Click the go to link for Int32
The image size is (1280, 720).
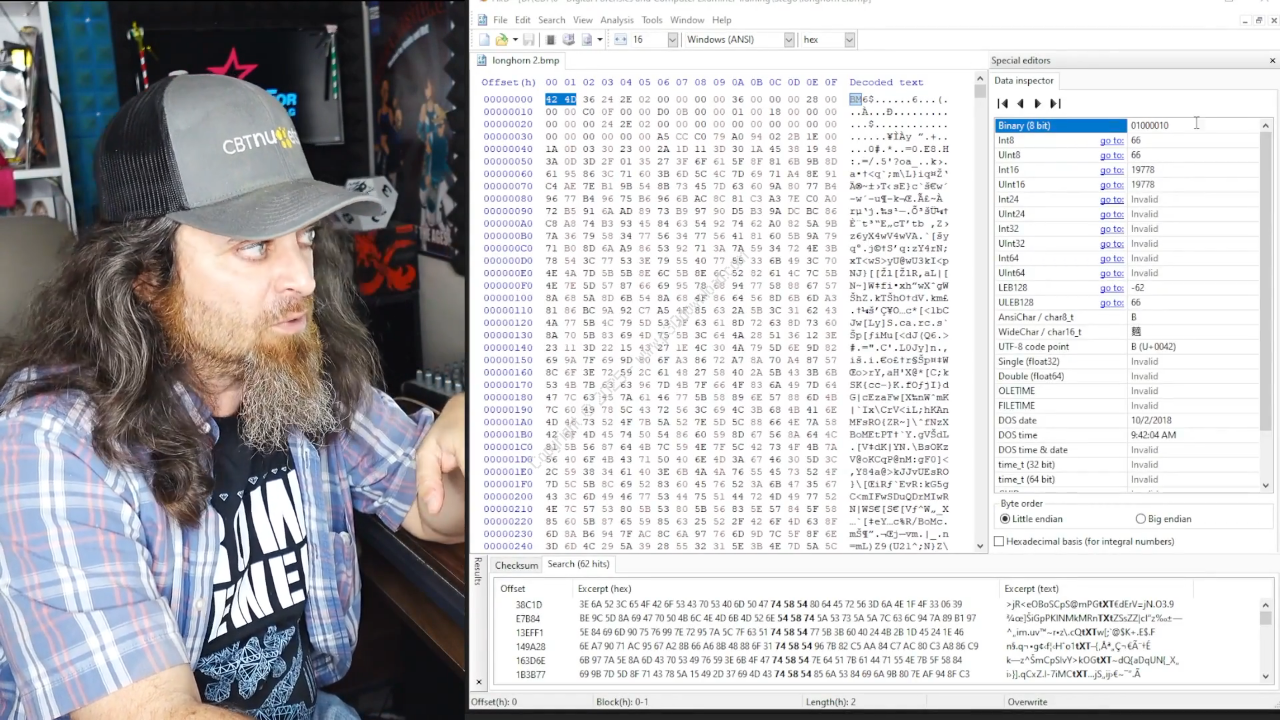(1111, 229)
